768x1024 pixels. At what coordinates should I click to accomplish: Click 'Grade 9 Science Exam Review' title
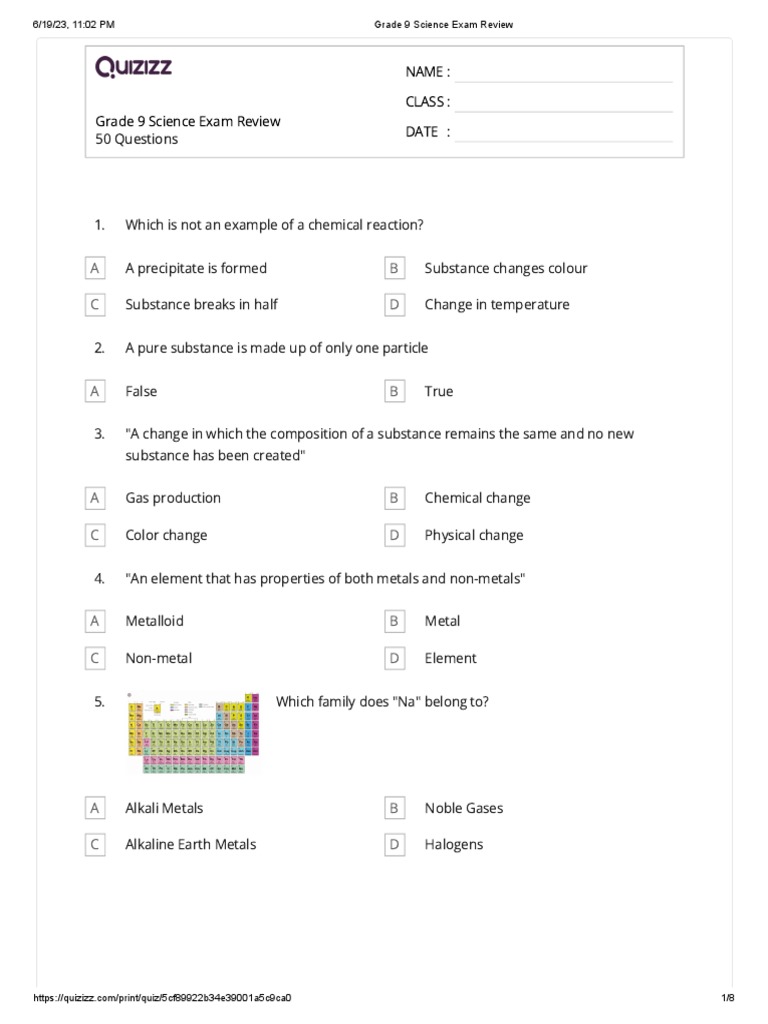pos(188,121)
